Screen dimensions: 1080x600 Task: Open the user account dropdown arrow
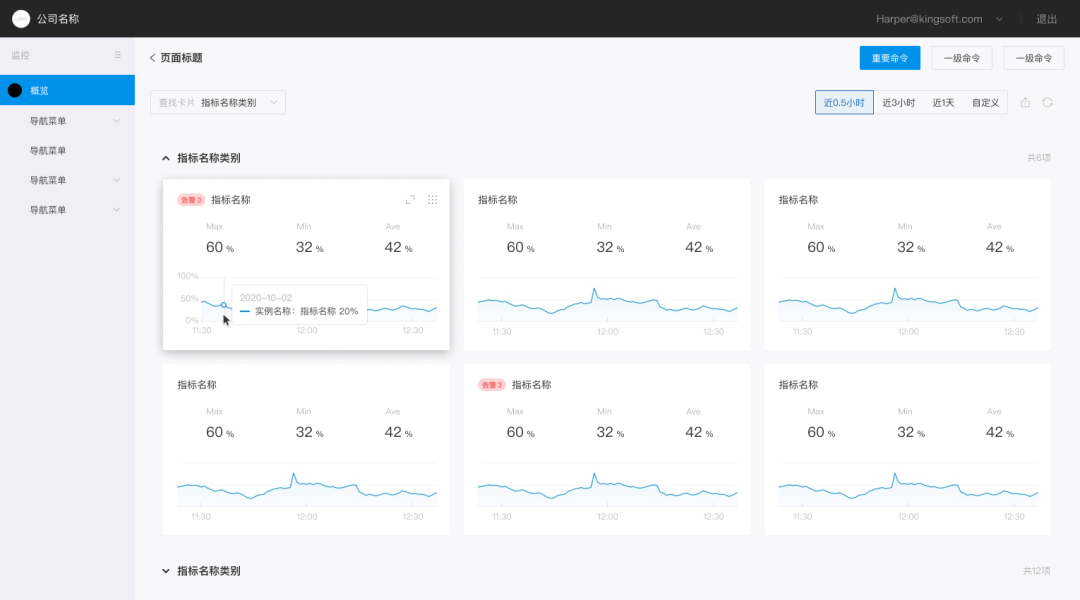(999, 19)
